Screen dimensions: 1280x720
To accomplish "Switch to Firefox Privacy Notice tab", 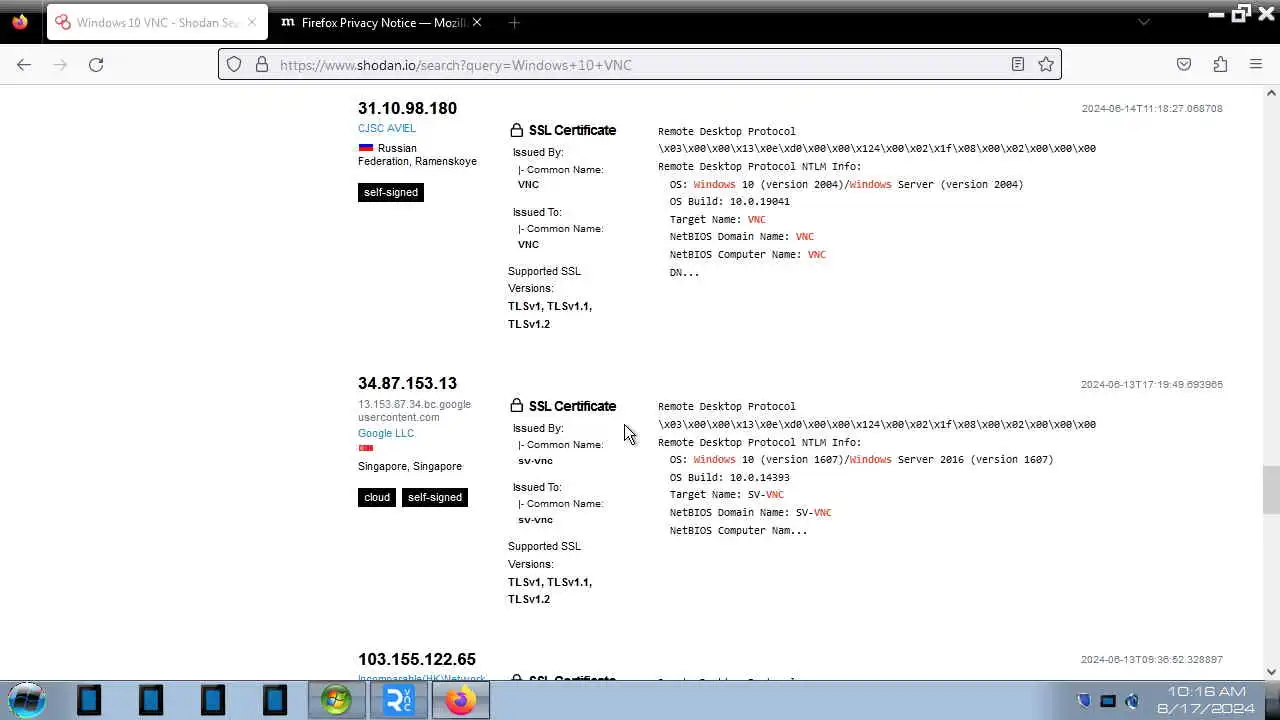I will [x=381, y=22].
